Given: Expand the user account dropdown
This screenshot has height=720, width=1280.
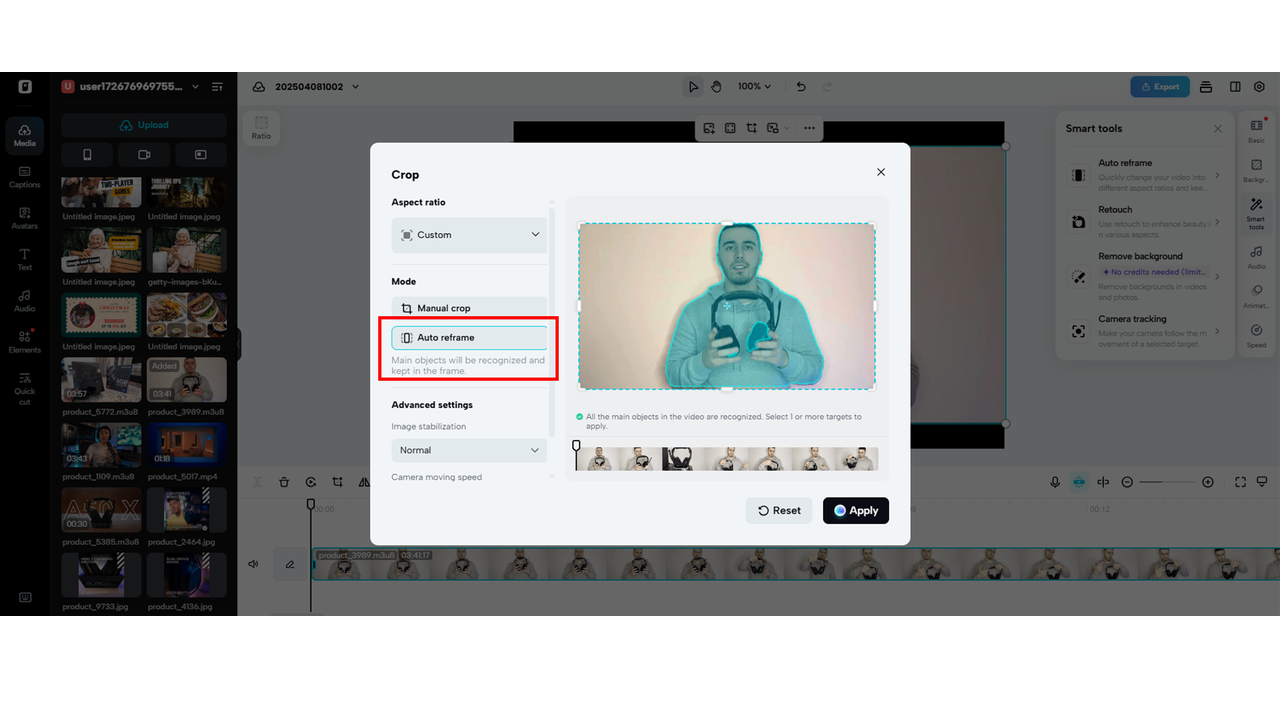Looking at the screenshot, I should [x=195, y=87].
